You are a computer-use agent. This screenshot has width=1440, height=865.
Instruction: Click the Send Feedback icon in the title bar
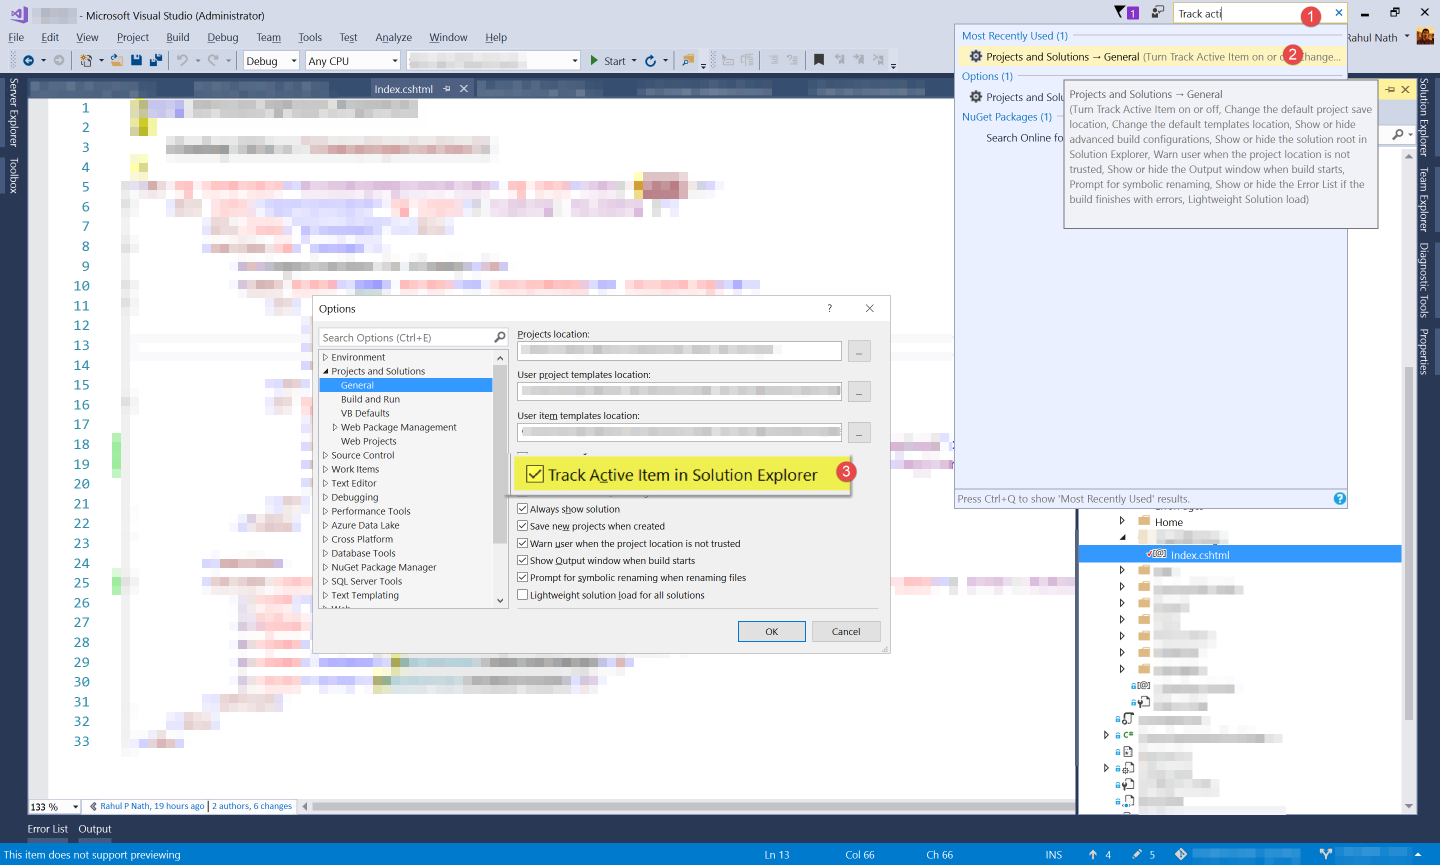pos(1157,12)
